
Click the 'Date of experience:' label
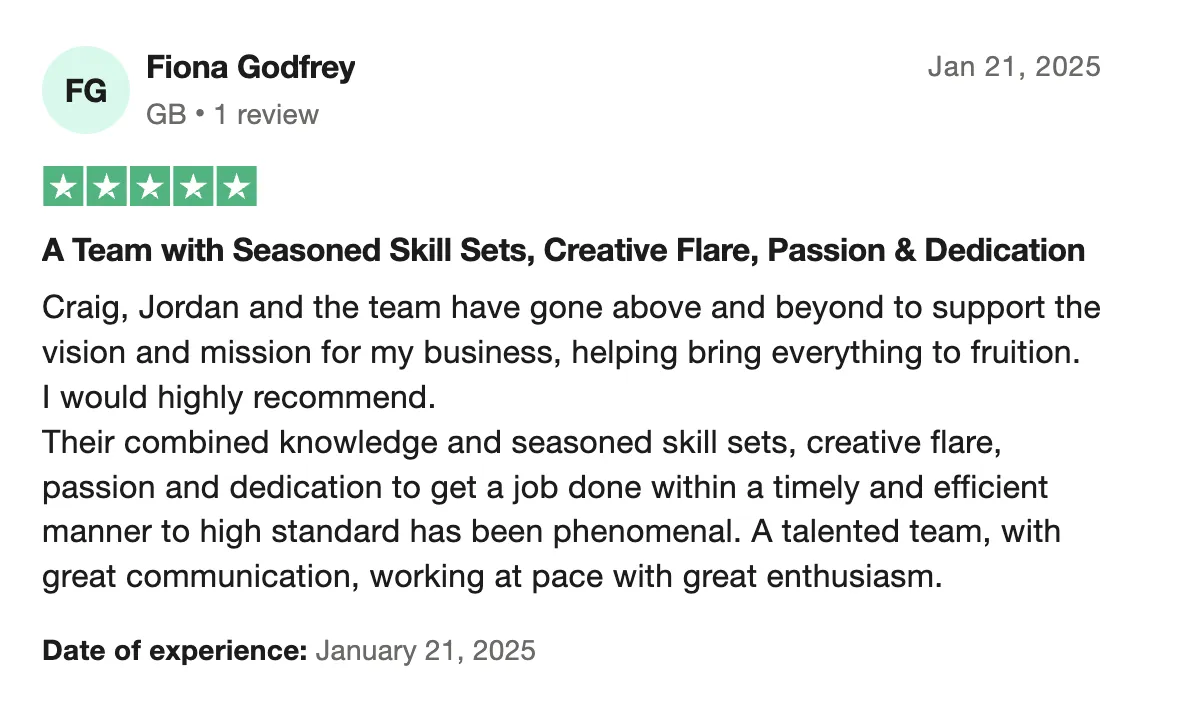tap(175, 650)
